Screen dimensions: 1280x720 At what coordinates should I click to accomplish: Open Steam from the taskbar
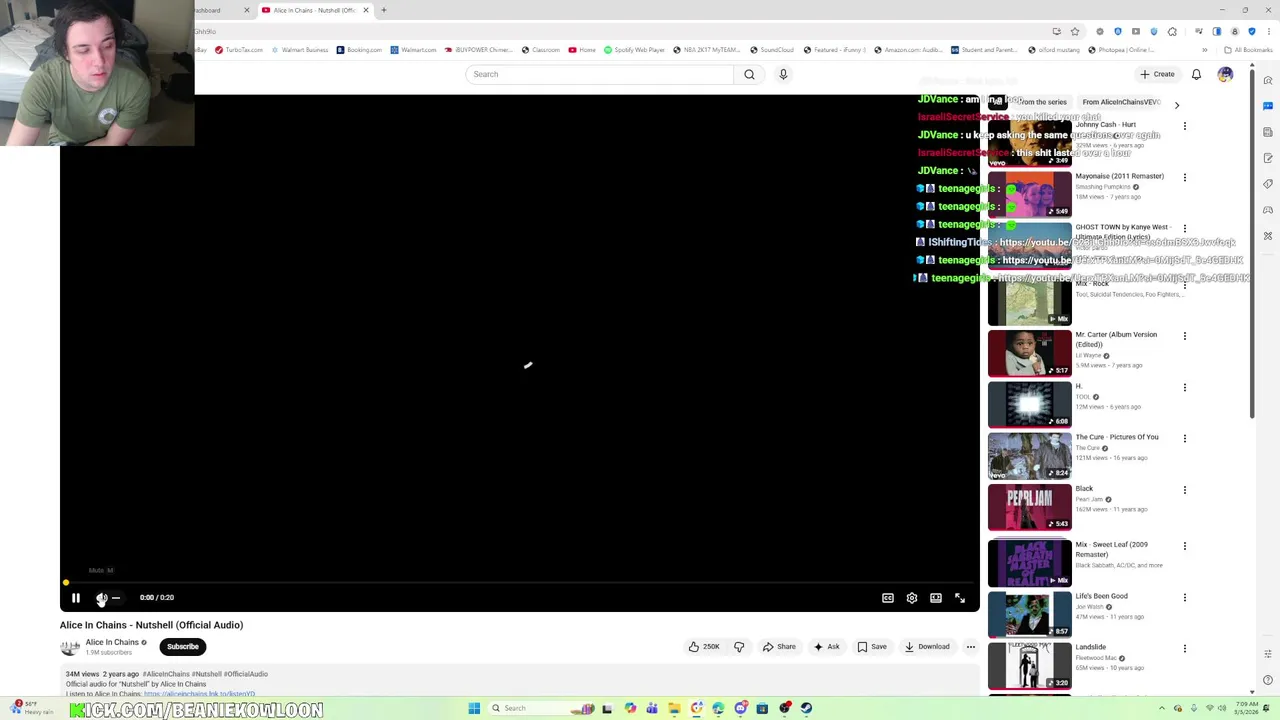coord(806,708)
